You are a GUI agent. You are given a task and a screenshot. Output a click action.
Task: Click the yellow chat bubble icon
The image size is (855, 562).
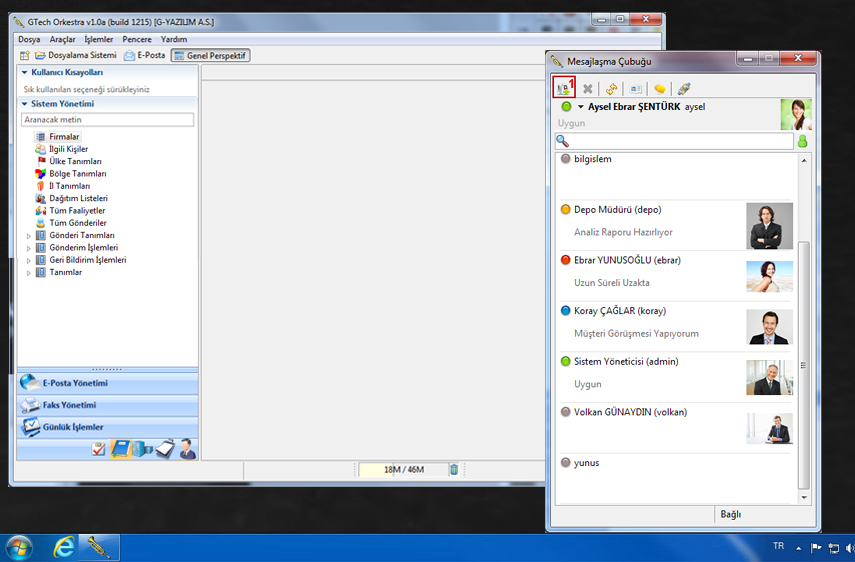click(660, 89)
